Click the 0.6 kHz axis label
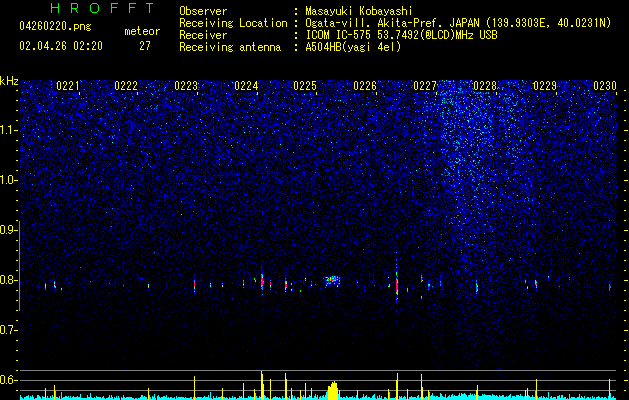Image resolution: width=629 pixels, height=400 pixels. pyautogui.click(x=8, y=380)
